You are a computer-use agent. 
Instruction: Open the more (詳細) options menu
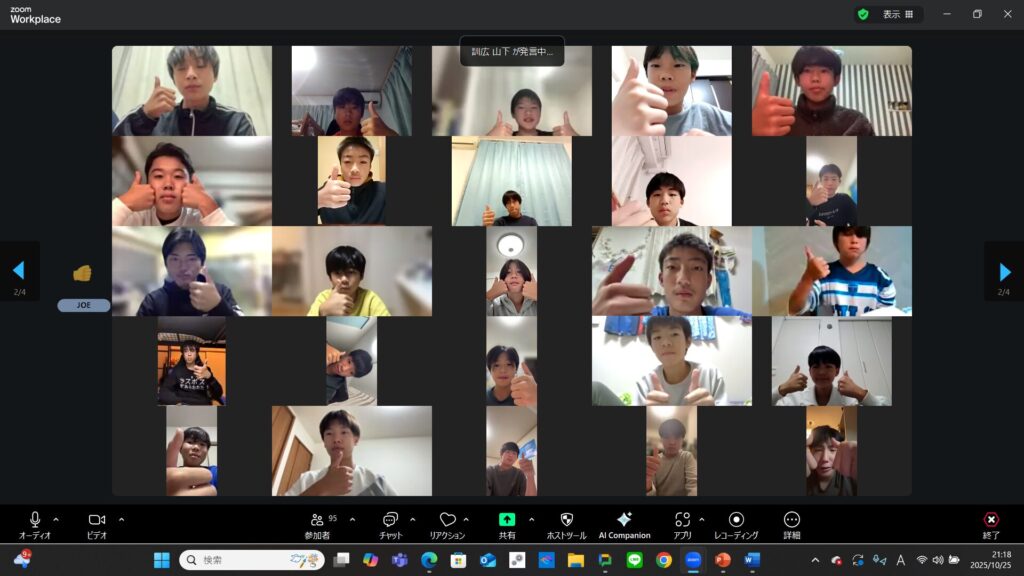click(792, 520)
